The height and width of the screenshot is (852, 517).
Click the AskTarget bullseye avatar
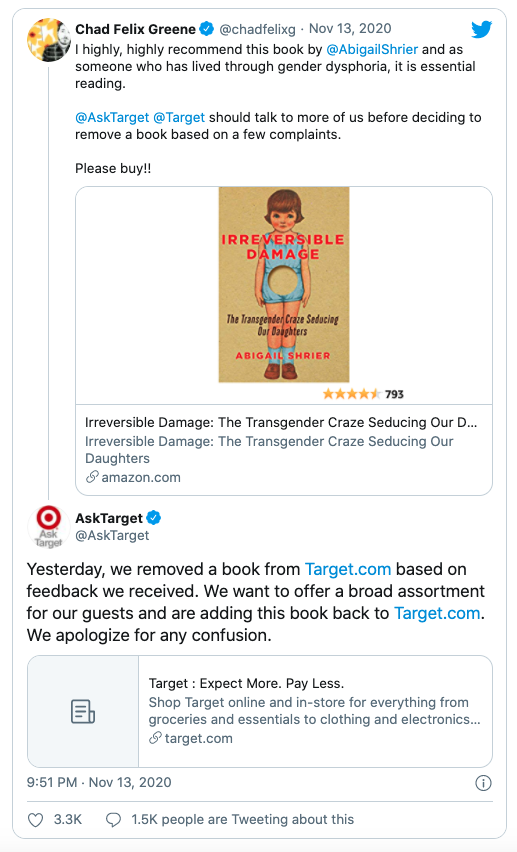48,527
